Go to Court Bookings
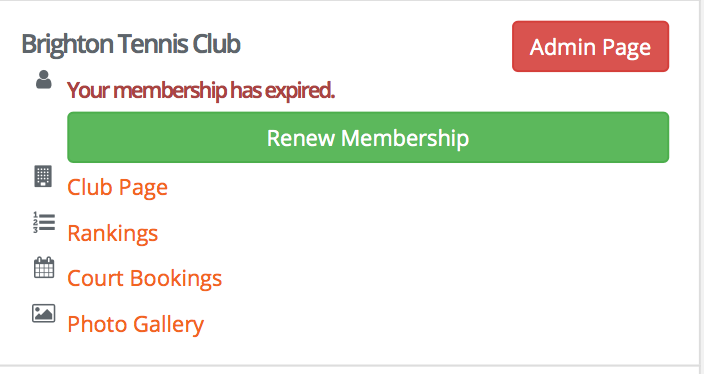Image resolution: width=704 pixels, height=374 pixels. (145, 278)
